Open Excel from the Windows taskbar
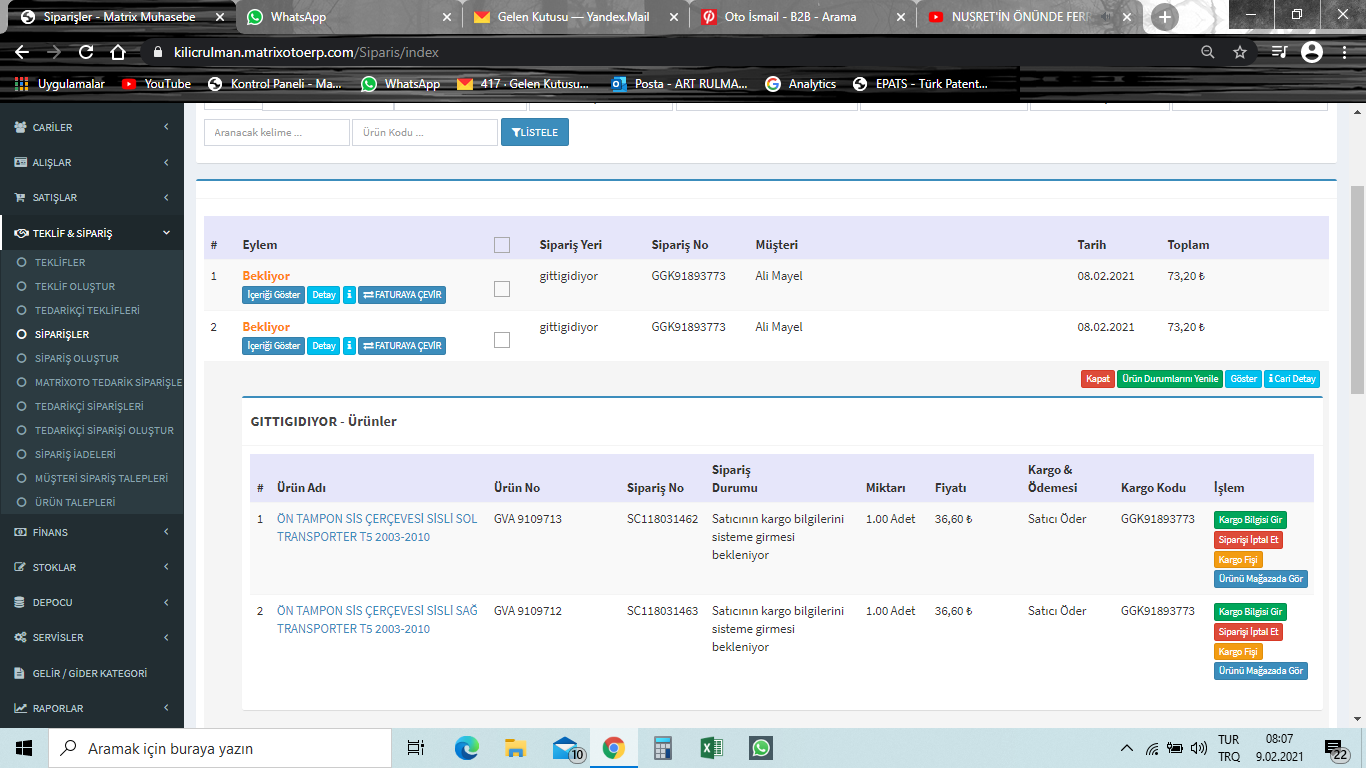The image size is (1366, 768). pyautogui.click(x=711, y=748)
